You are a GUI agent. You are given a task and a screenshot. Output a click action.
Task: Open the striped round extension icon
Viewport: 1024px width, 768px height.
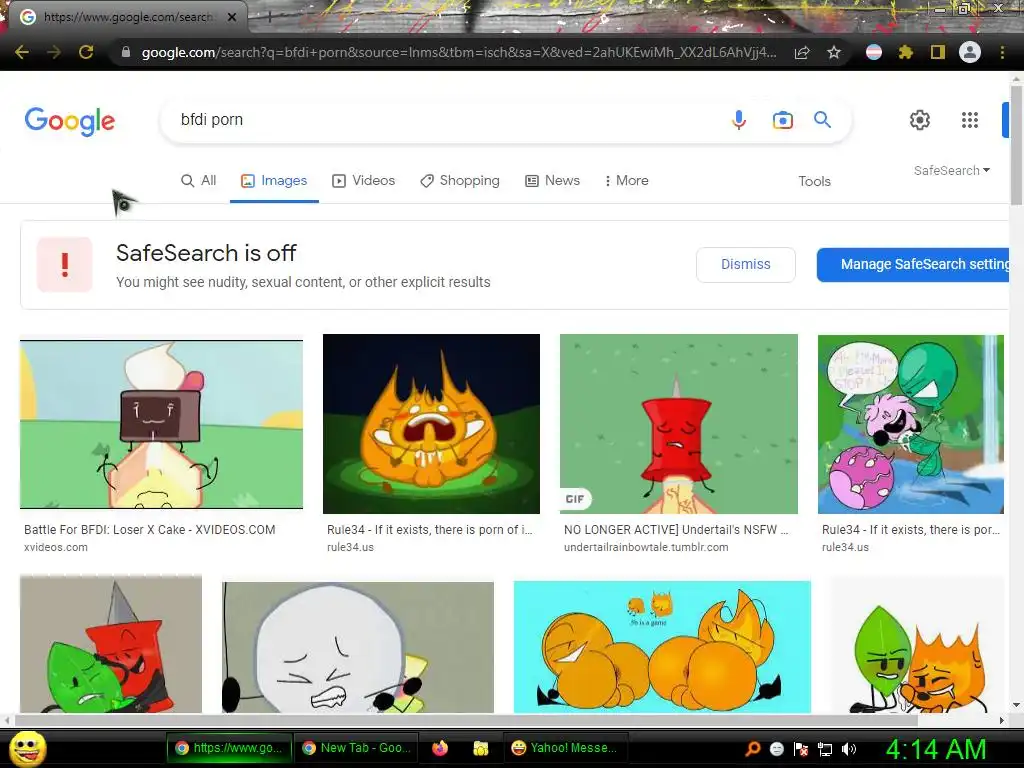(873, 52)
